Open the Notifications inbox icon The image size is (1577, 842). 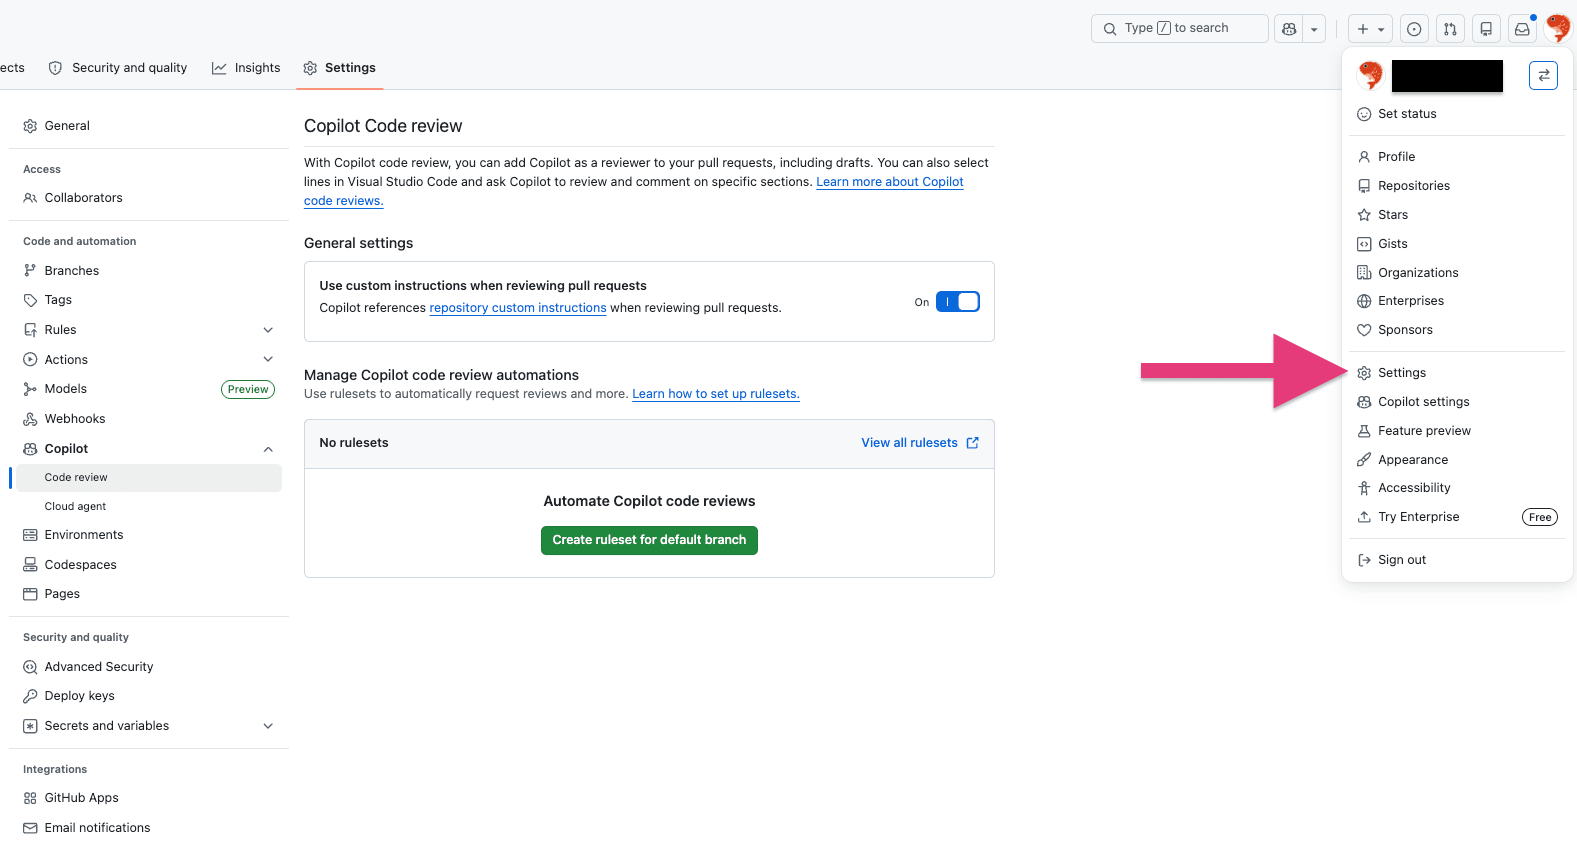[x=1522, y=29]
